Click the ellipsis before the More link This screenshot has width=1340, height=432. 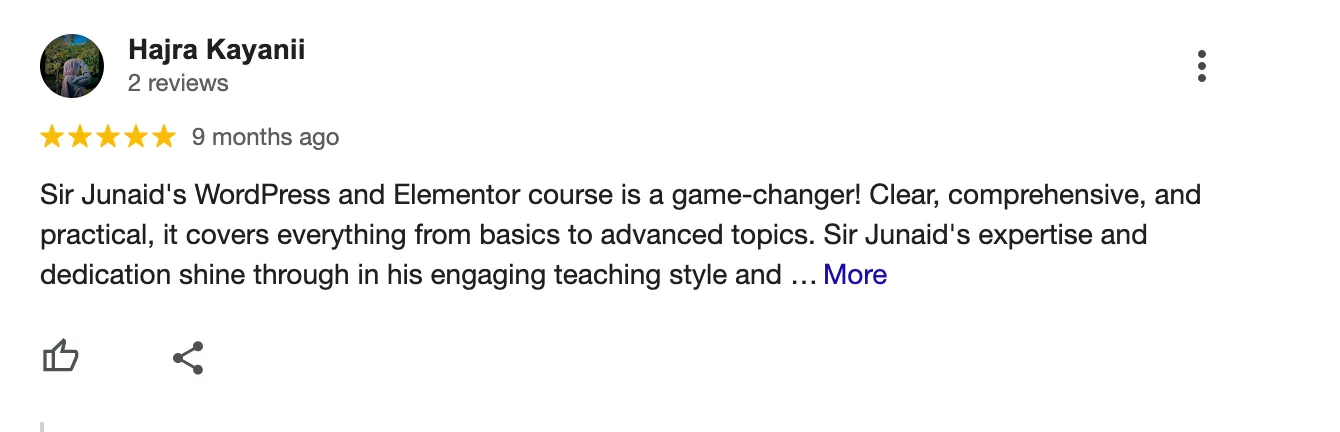[x=803, y=274]
